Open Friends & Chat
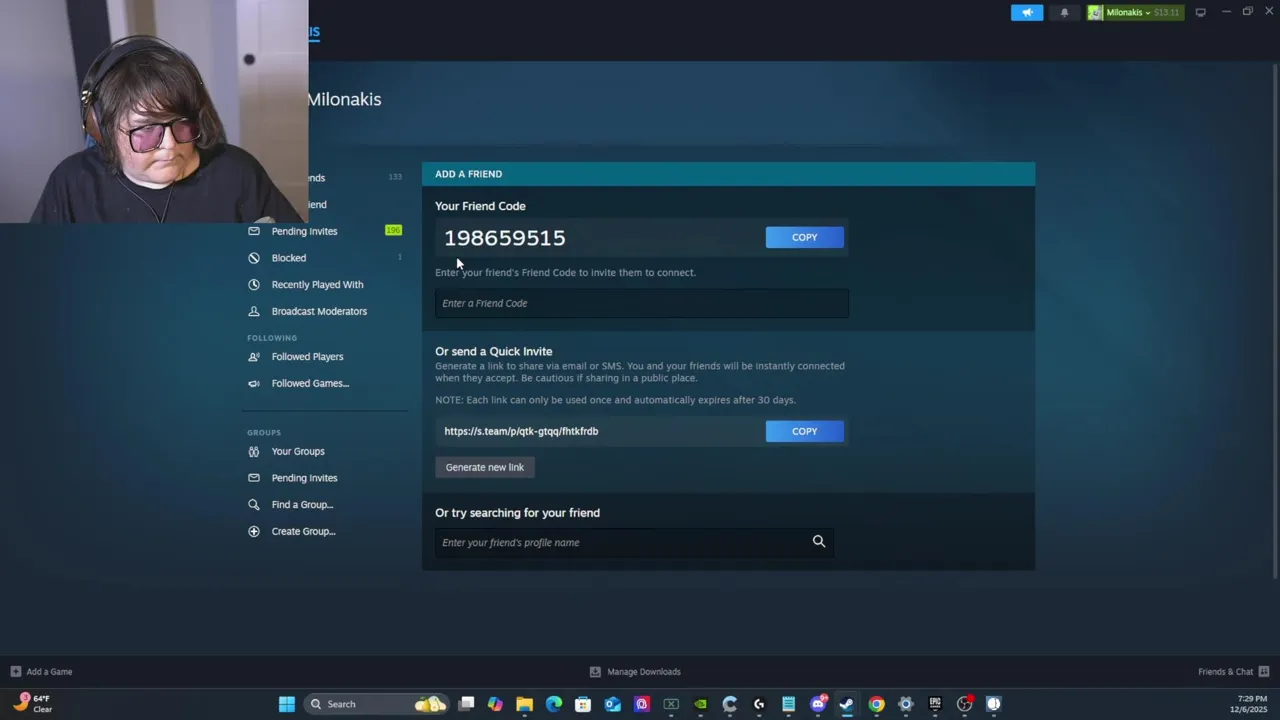1280x720 pixels. [x=1233, y=672]
